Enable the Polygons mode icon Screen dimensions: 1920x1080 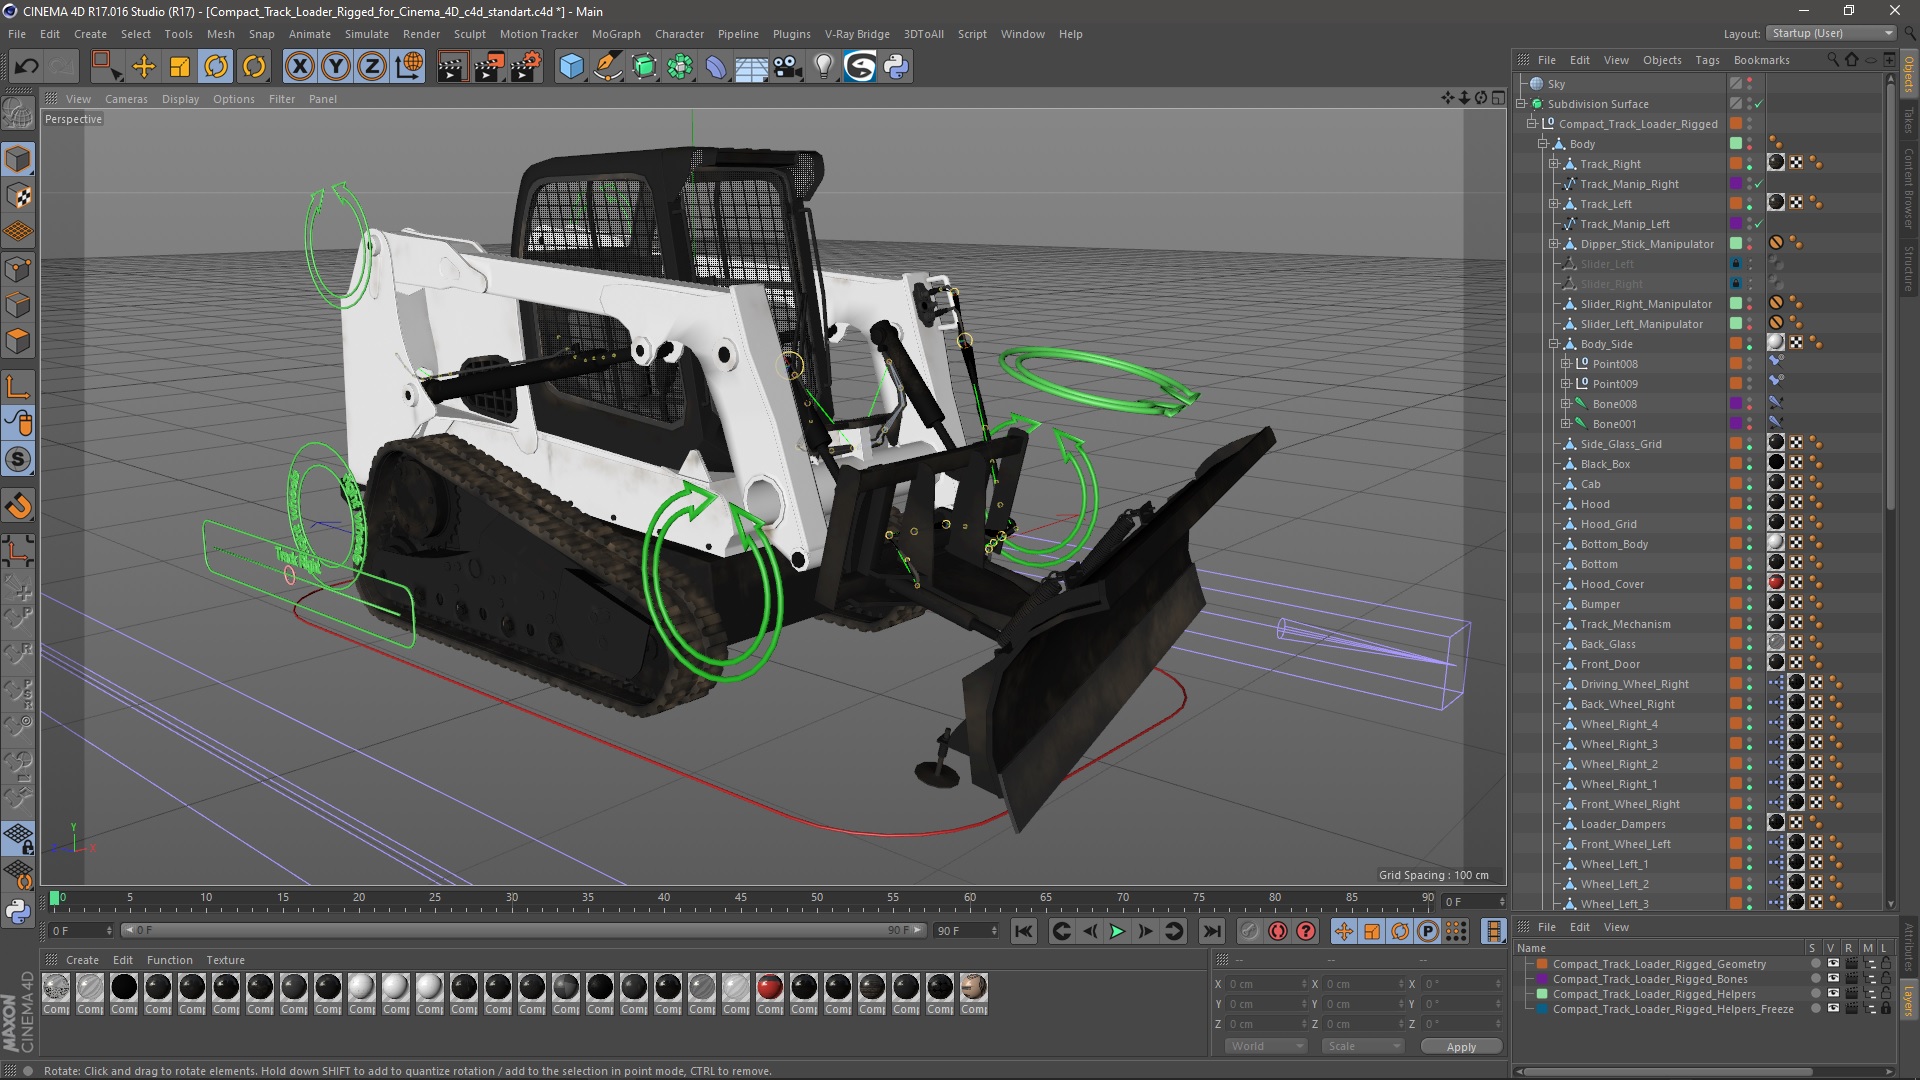(18, 341)
